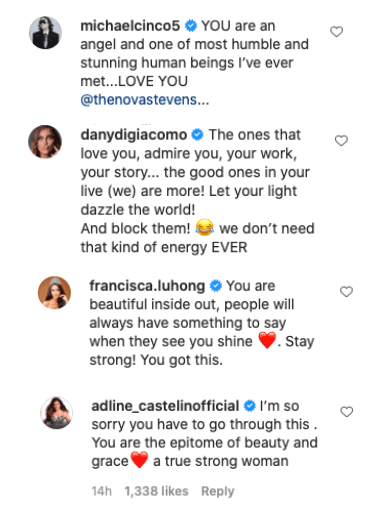Visit adline_castelinofficial's profile via username
This screenshot has height=508, width=384.
[165, 406]
